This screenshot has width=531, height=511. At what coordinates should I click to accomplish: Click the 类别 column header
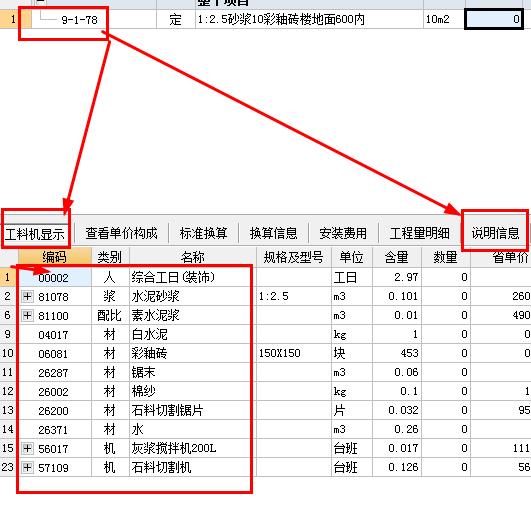(110, 257)
